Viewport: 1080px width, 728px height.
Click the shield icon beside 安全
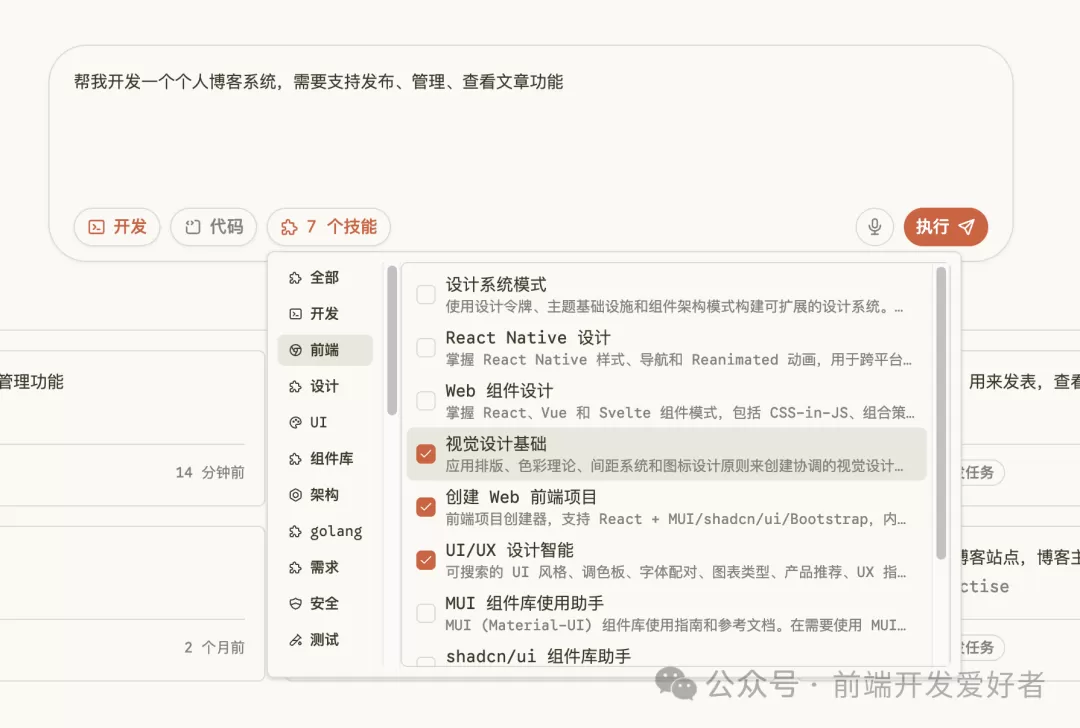point(295,603)
